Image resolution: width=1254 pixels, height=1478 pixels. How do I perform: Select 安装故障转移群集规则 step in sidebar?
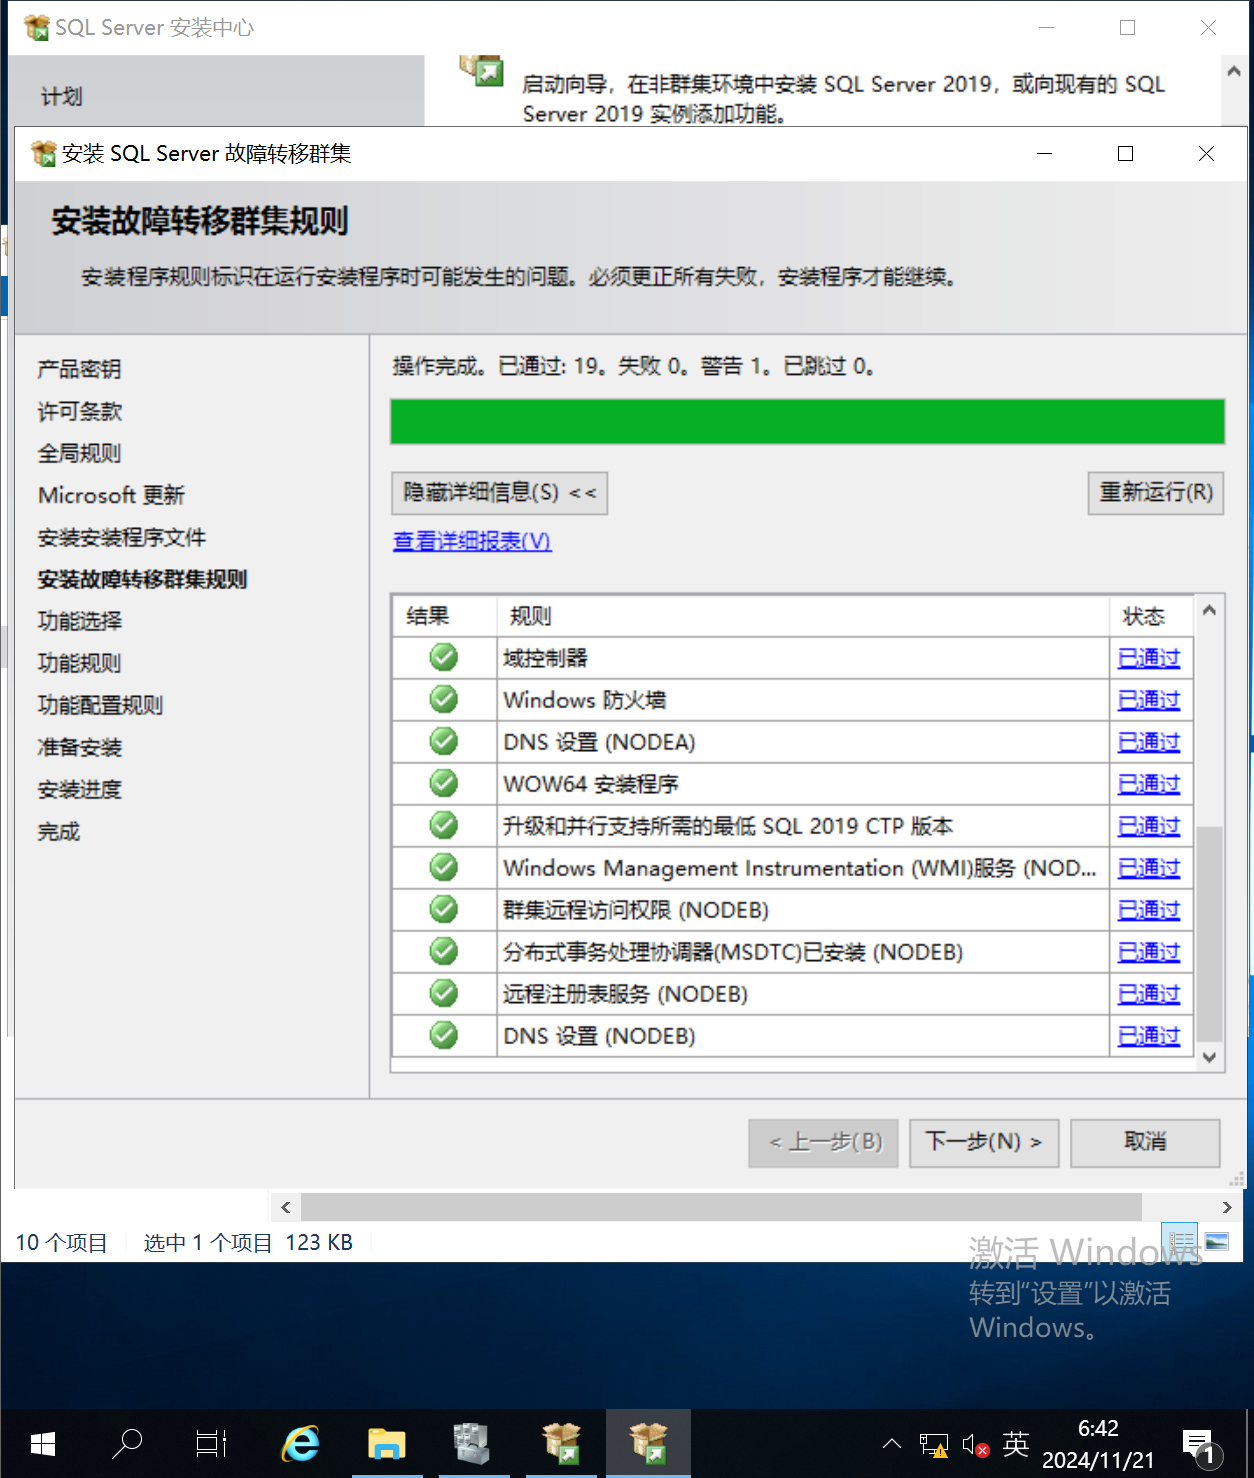tap(142, 579)
